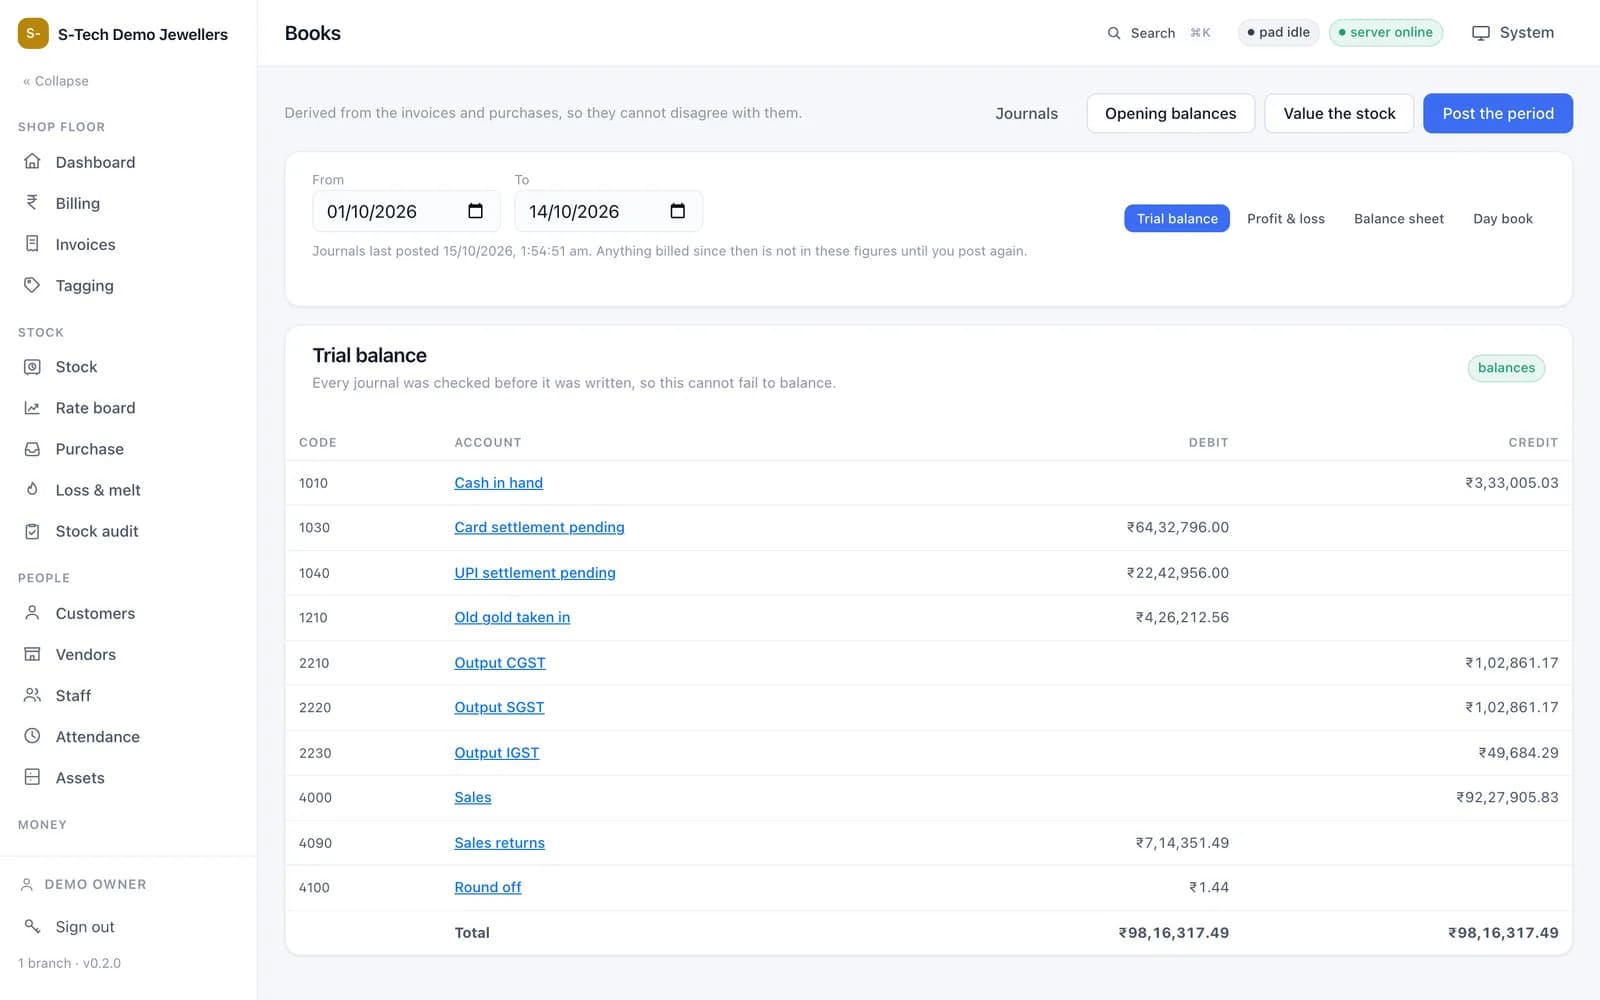Image resolution: width=1600 pixels, height=1000 pixels.
Task: Select the Staff people icon
Action: 32,695
